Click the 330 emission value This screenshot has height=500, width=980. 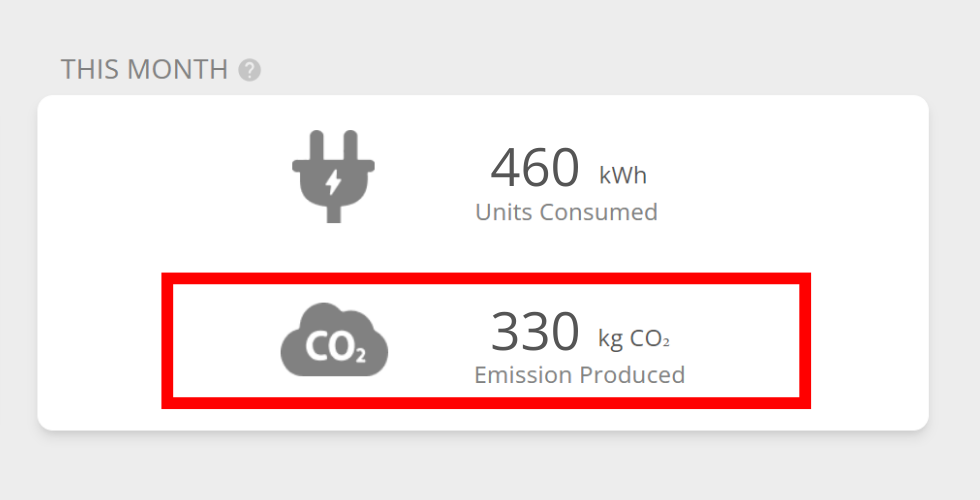534,332
